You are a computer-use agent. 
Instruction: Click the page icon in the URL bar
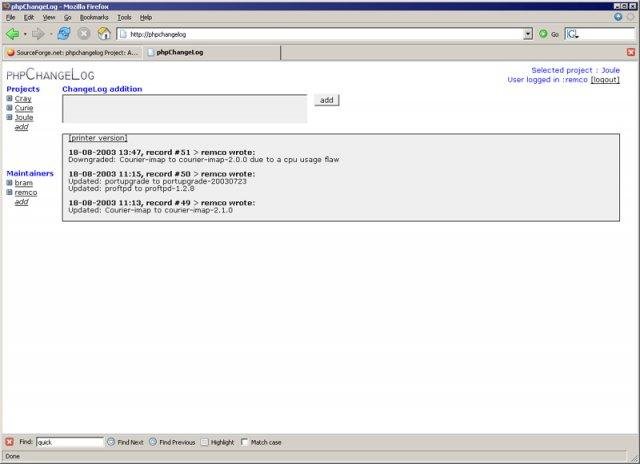pos(123,34)
